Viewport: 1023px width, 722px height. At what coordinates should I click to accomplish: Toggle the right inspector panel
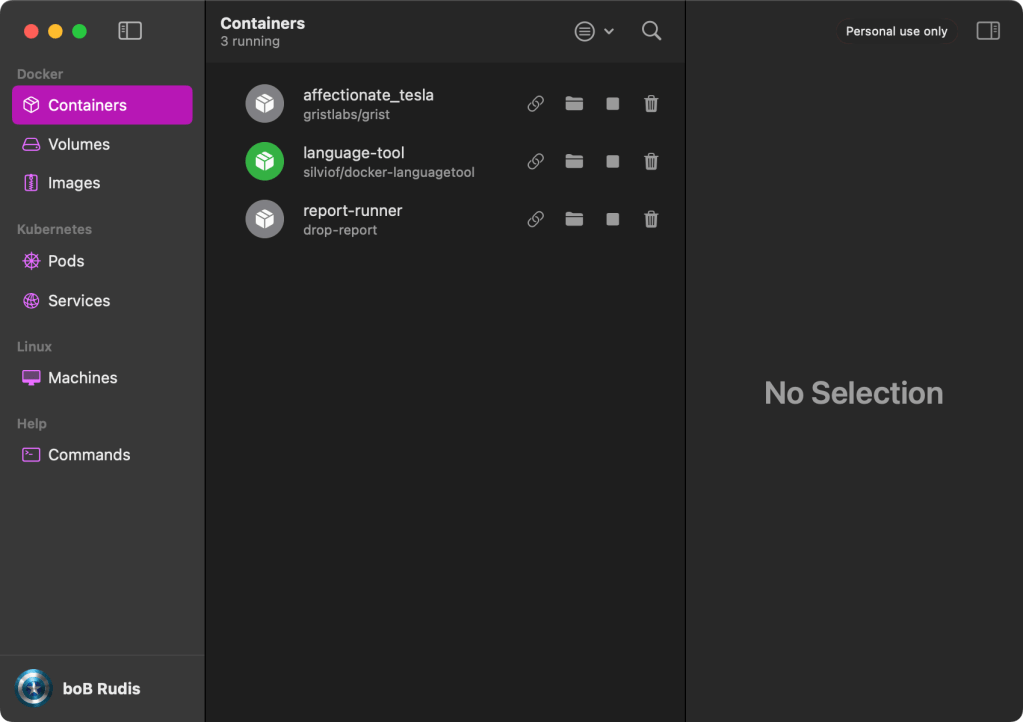(x=988, y=31)
